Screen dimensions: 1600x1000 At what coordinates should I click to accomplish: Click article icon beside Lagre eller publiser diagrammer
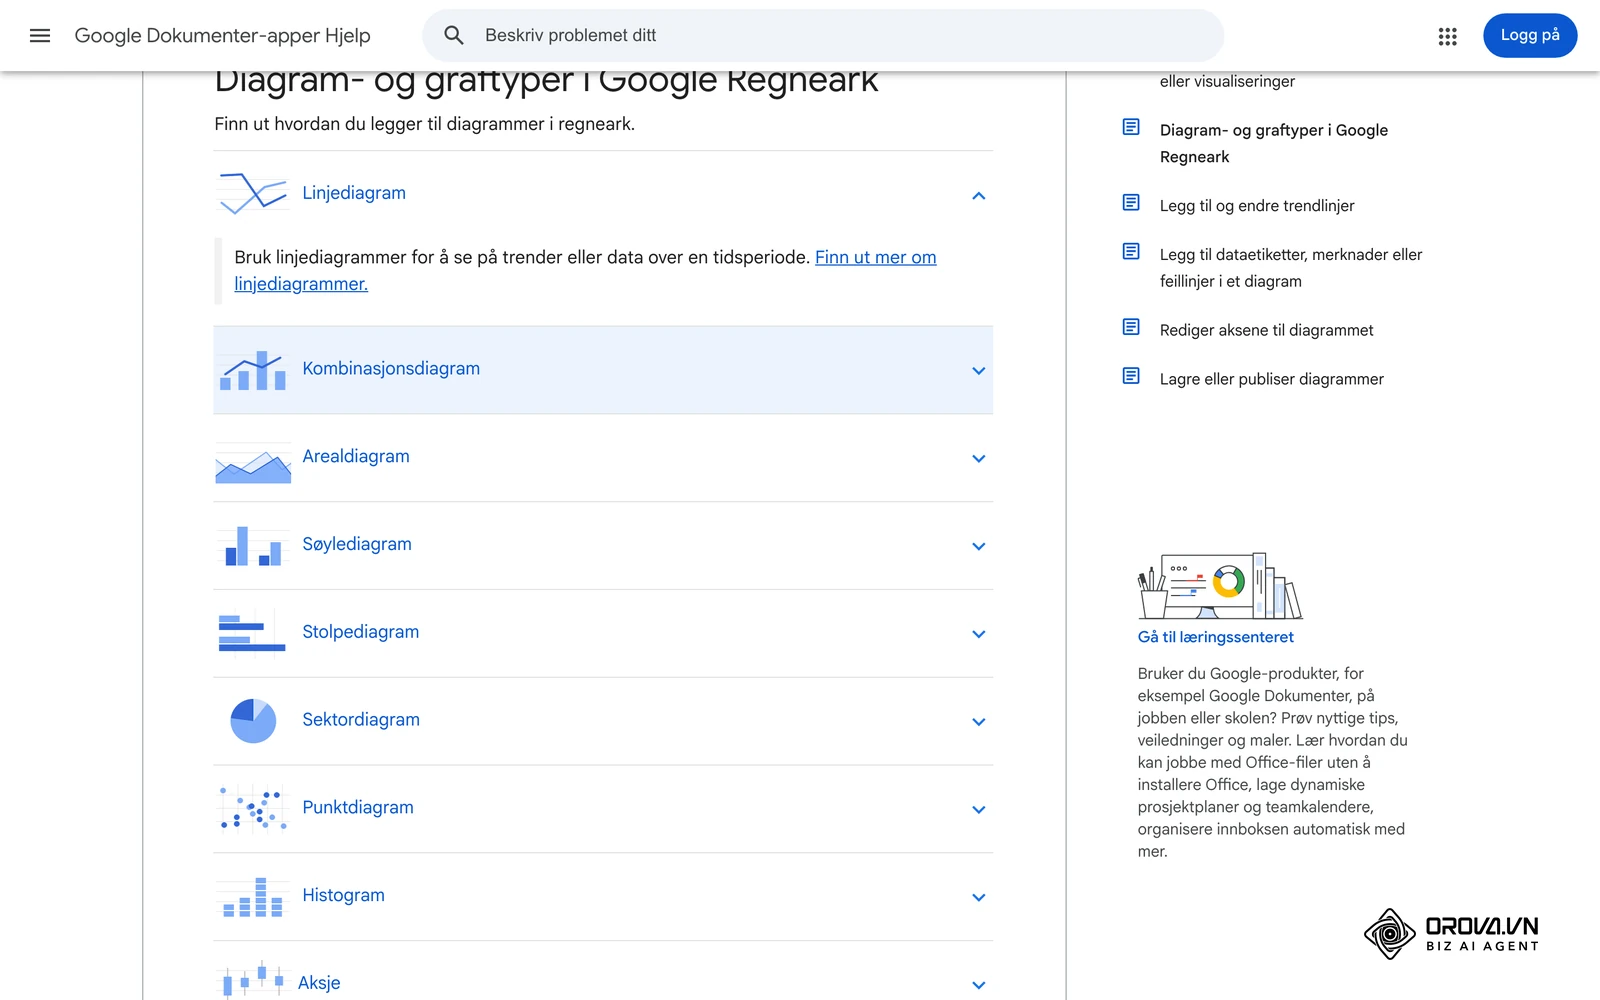1131,376
